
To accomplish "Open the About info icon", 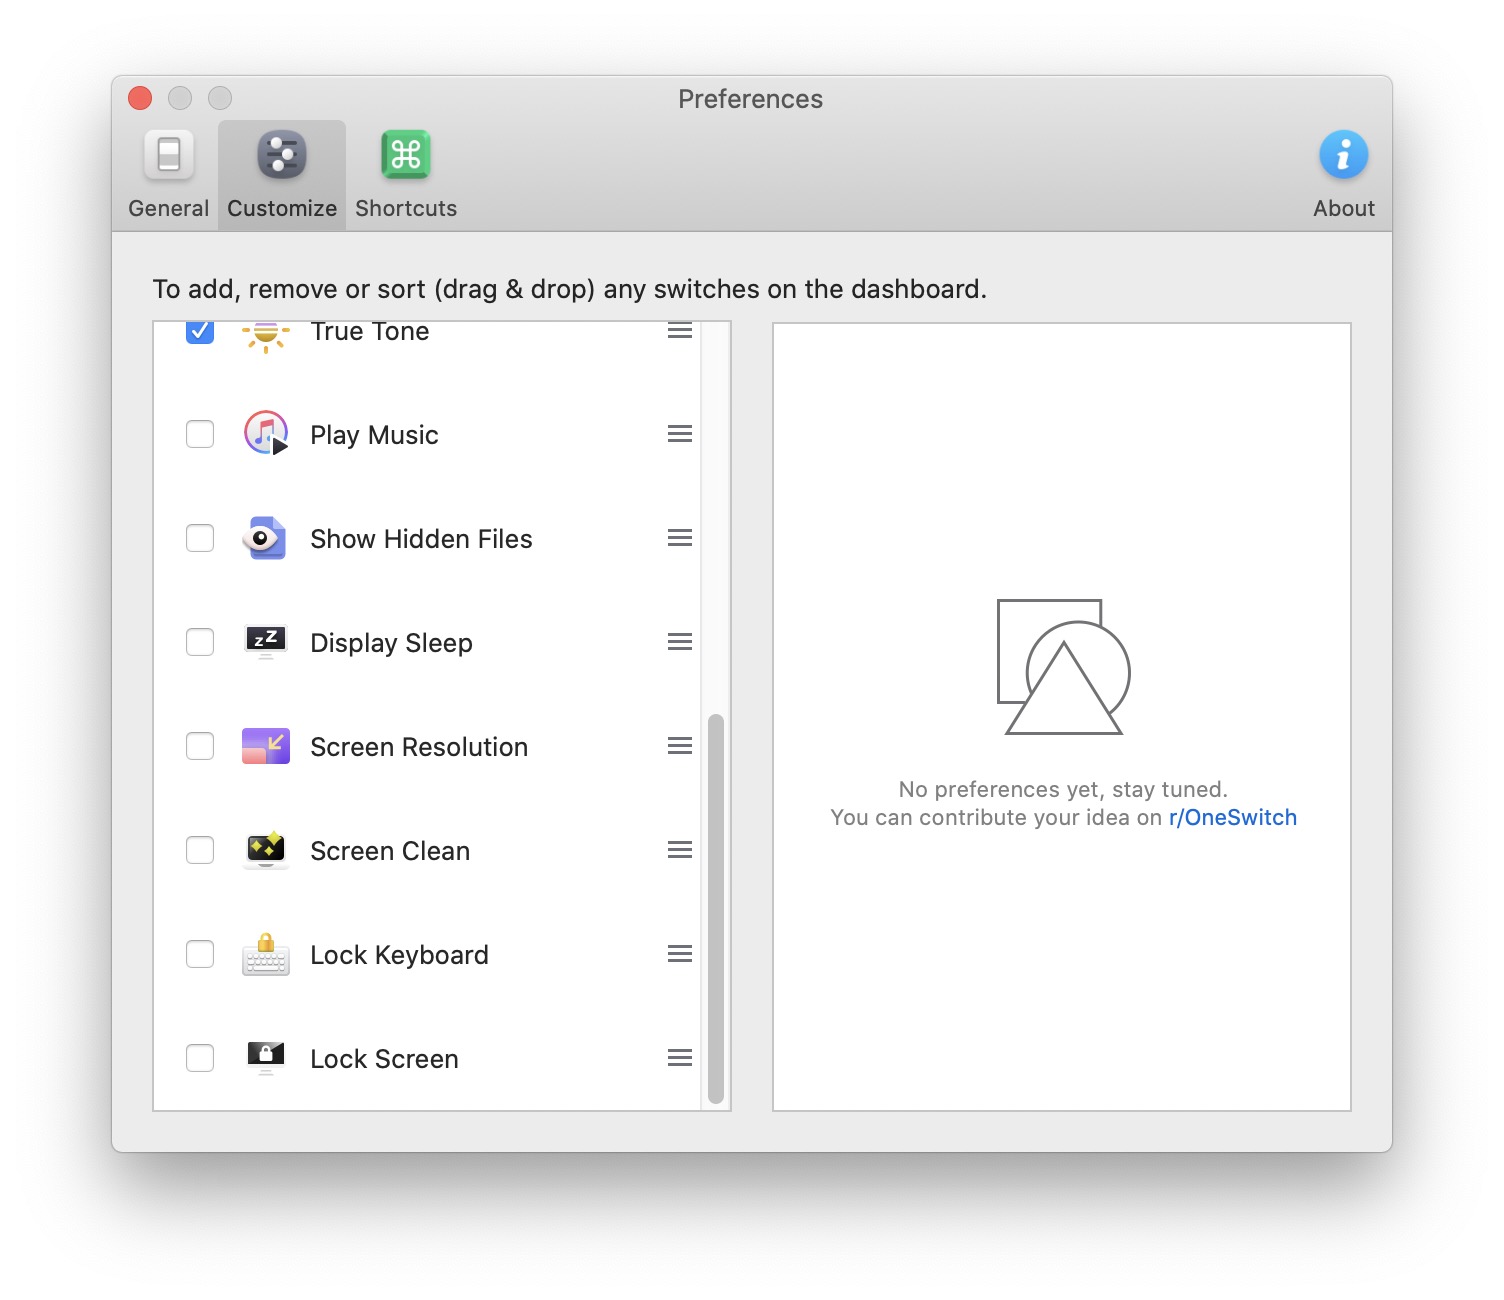I will point(1343,156).
